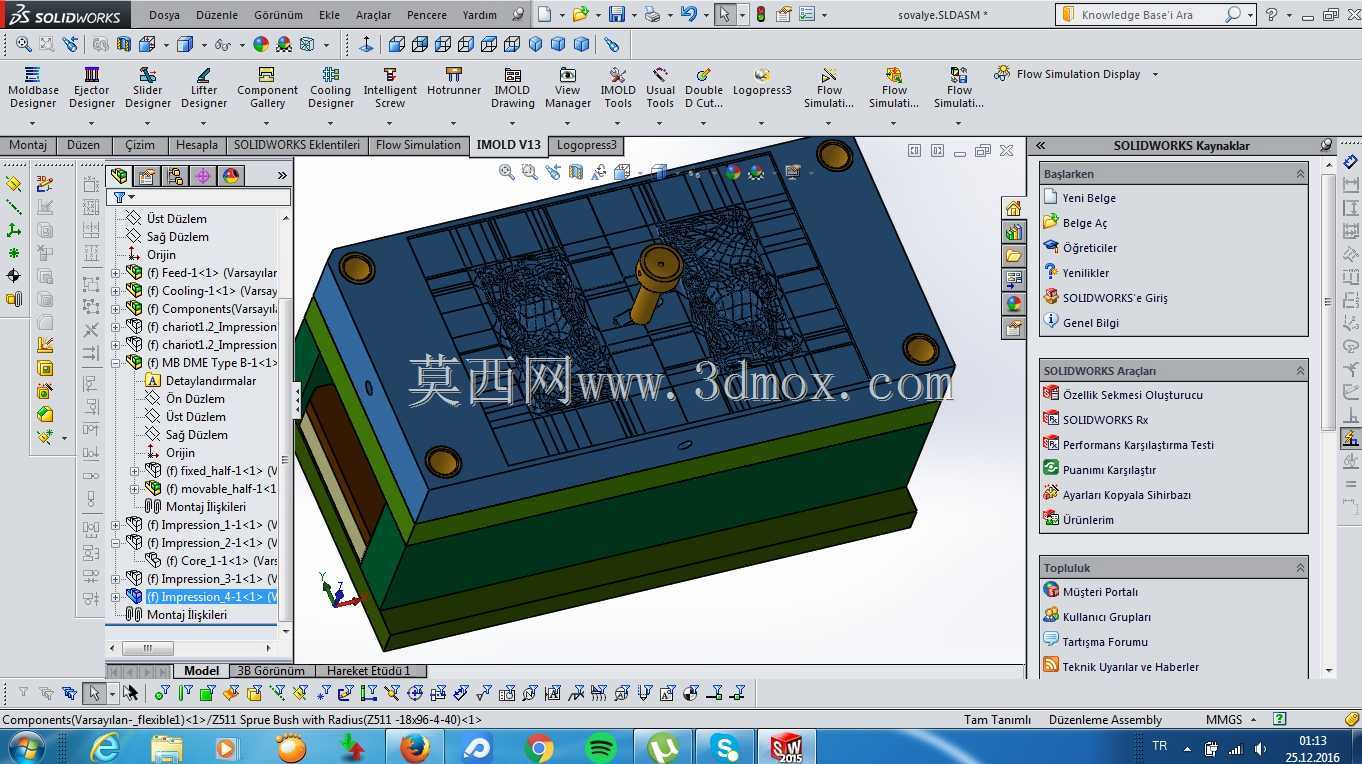
Task: Open the Müşteri Portalı link
Action: pos(1100,592)
